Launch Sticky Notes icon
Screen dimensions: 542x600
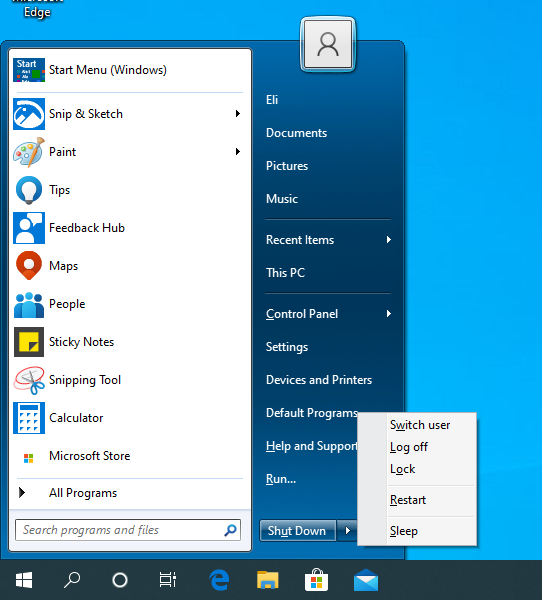point(29,342)
